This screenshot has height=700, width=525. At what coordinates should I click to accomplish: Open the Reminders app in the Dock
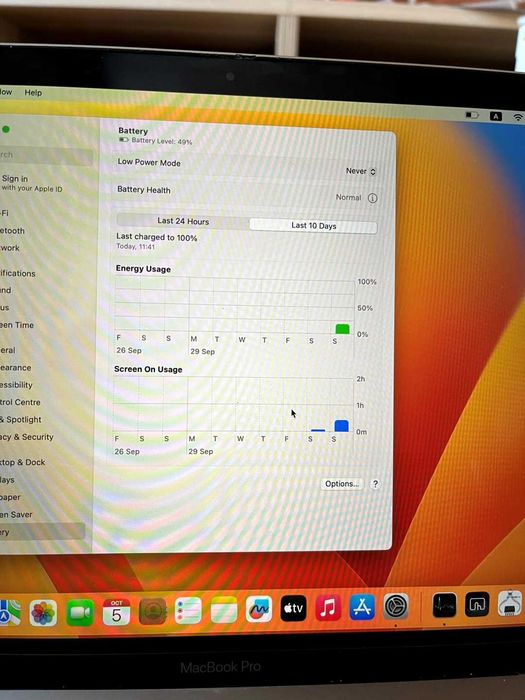tap(188, 610)
